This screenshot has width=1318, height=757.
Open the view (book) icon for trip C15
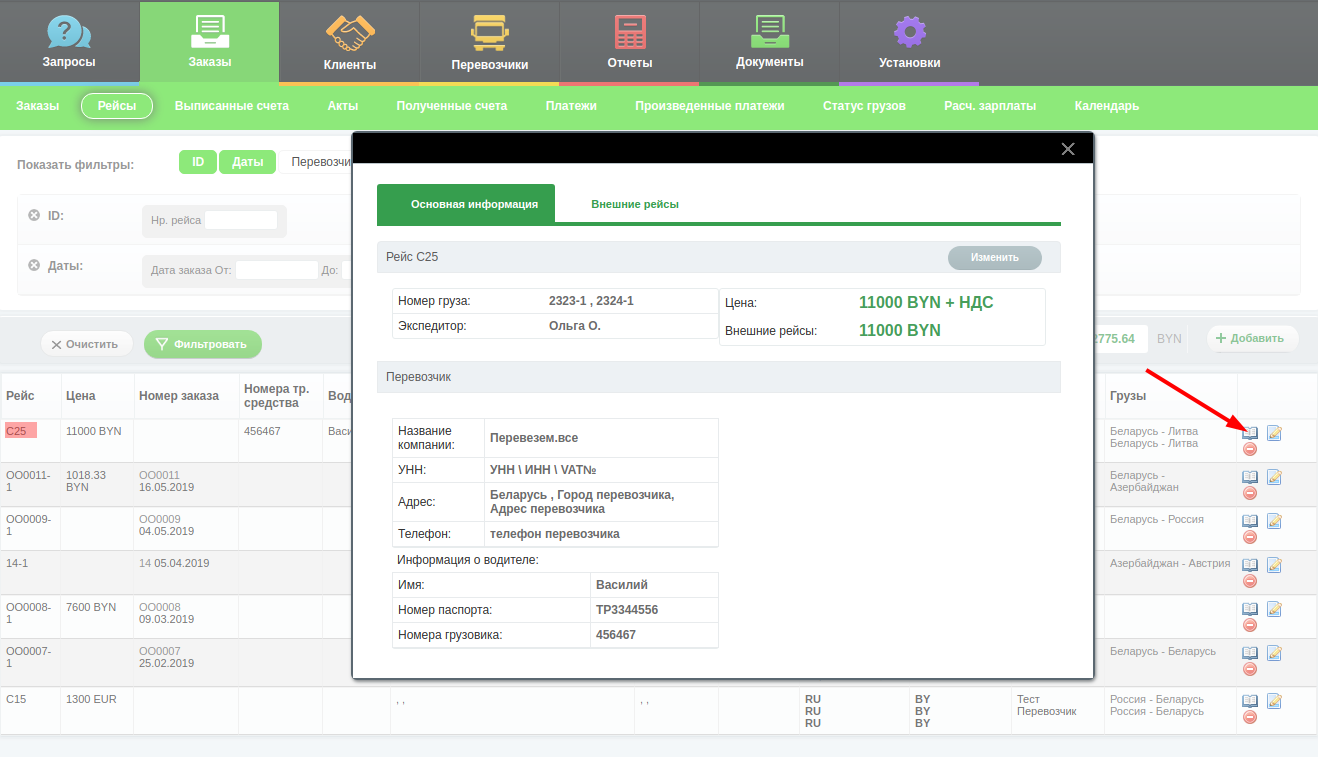click(1250, 701)
